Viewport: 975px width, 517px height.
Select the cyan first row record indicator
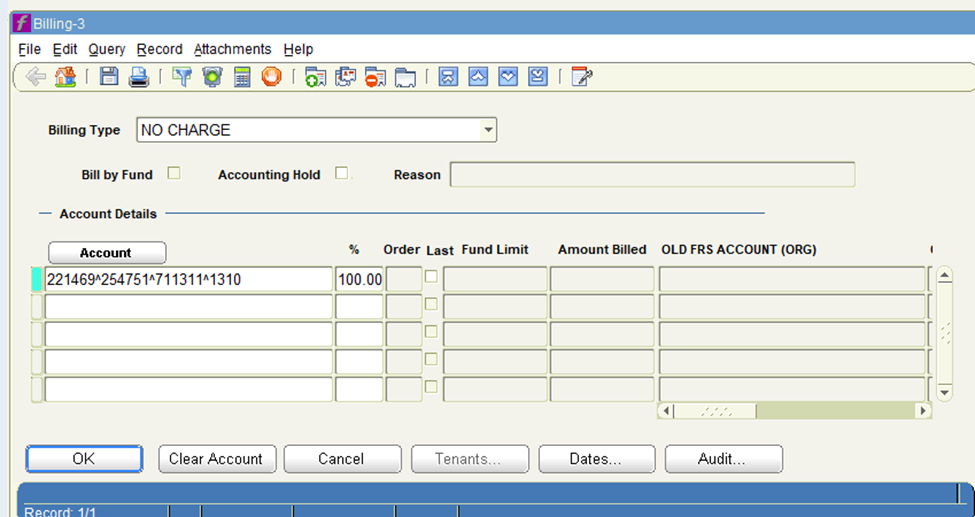pyautogui.click(x=37, y=279)
